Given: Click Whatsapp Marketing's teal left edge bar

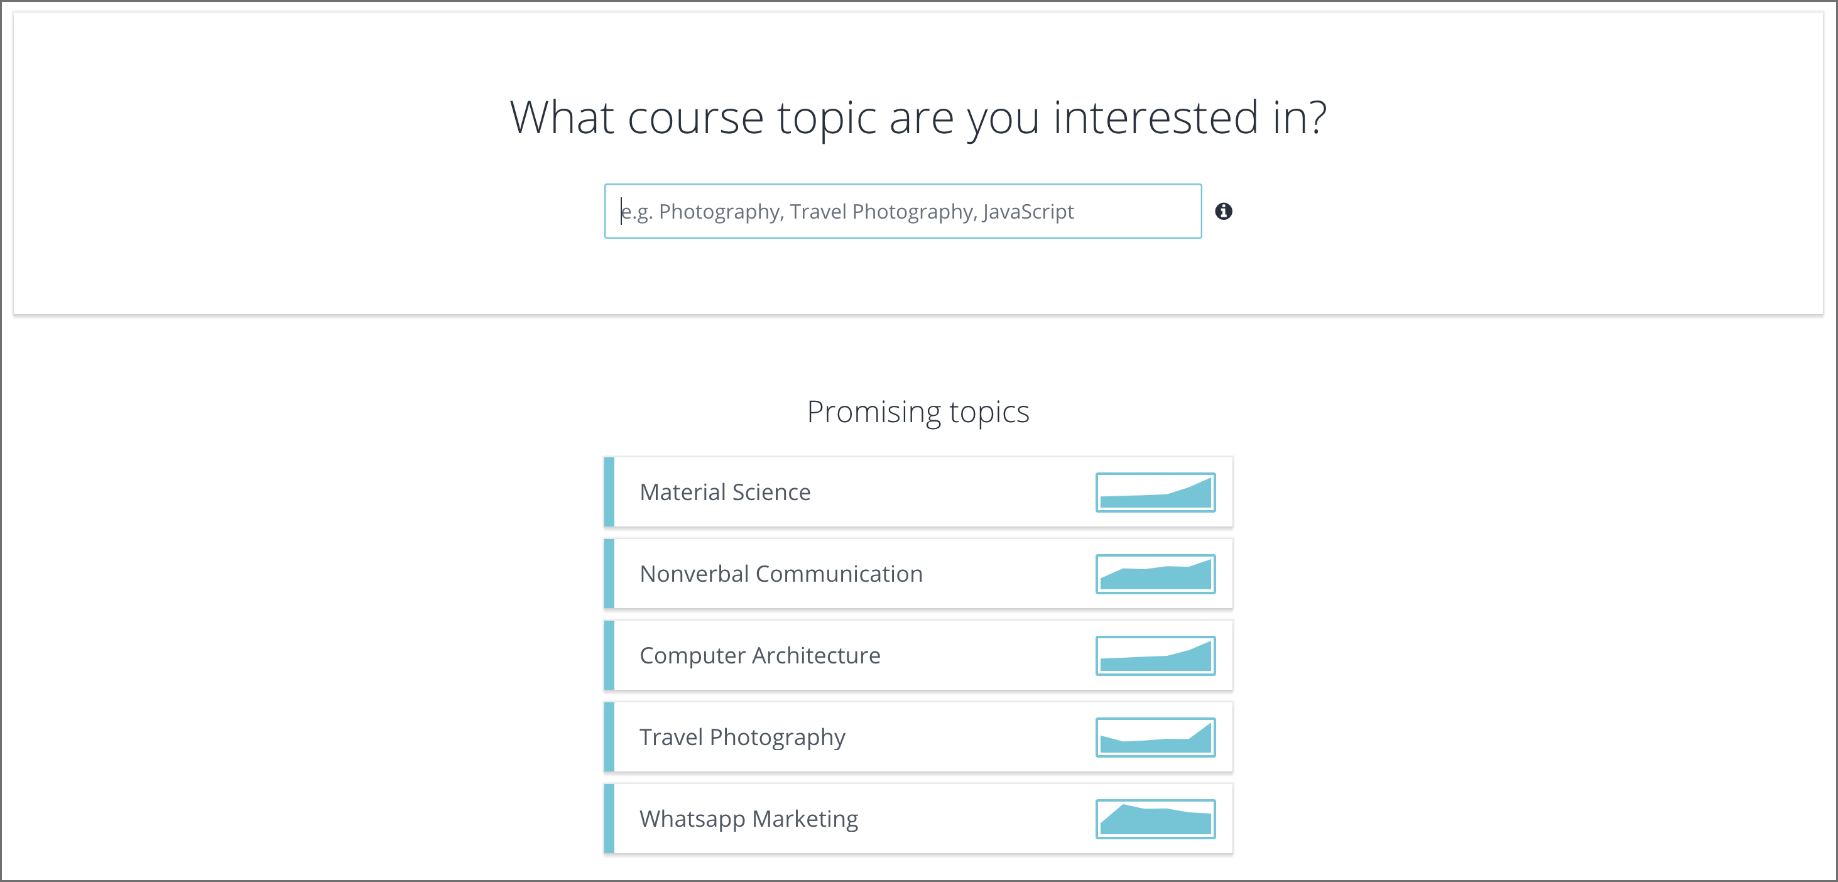Looking at the screenshot, I should (x=609, y=819).
